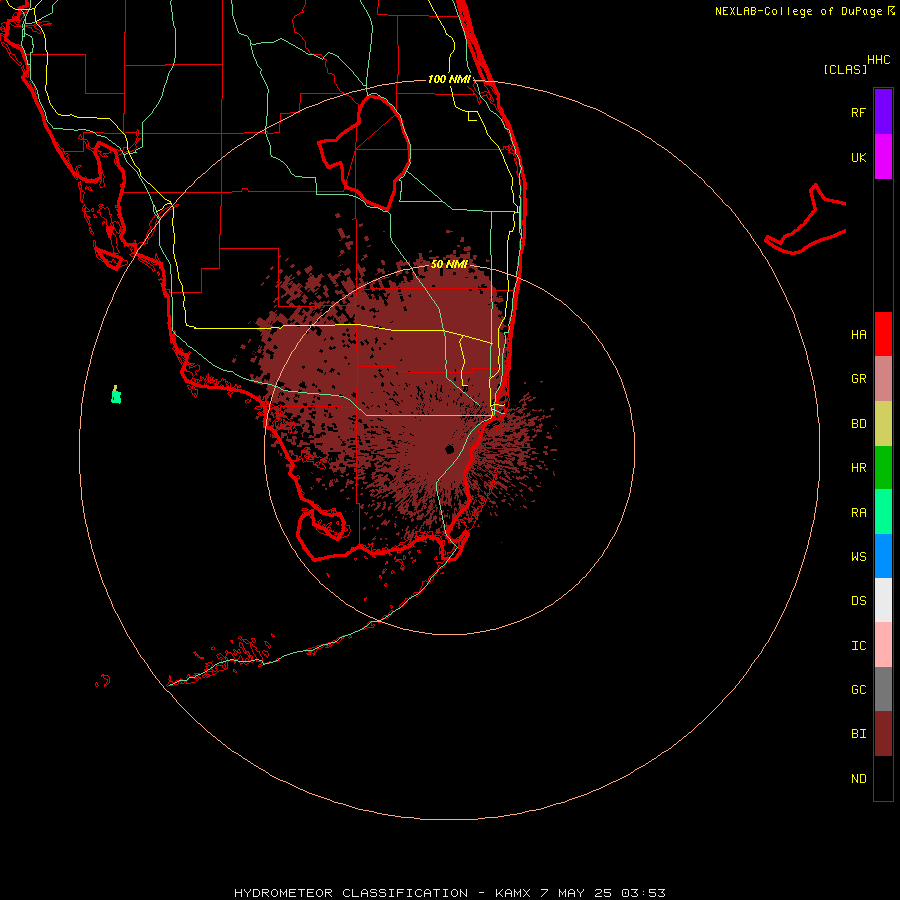This screenshot has height=900, width=900.
Task: Click the WS blue legend swatch
Action: 883,556
